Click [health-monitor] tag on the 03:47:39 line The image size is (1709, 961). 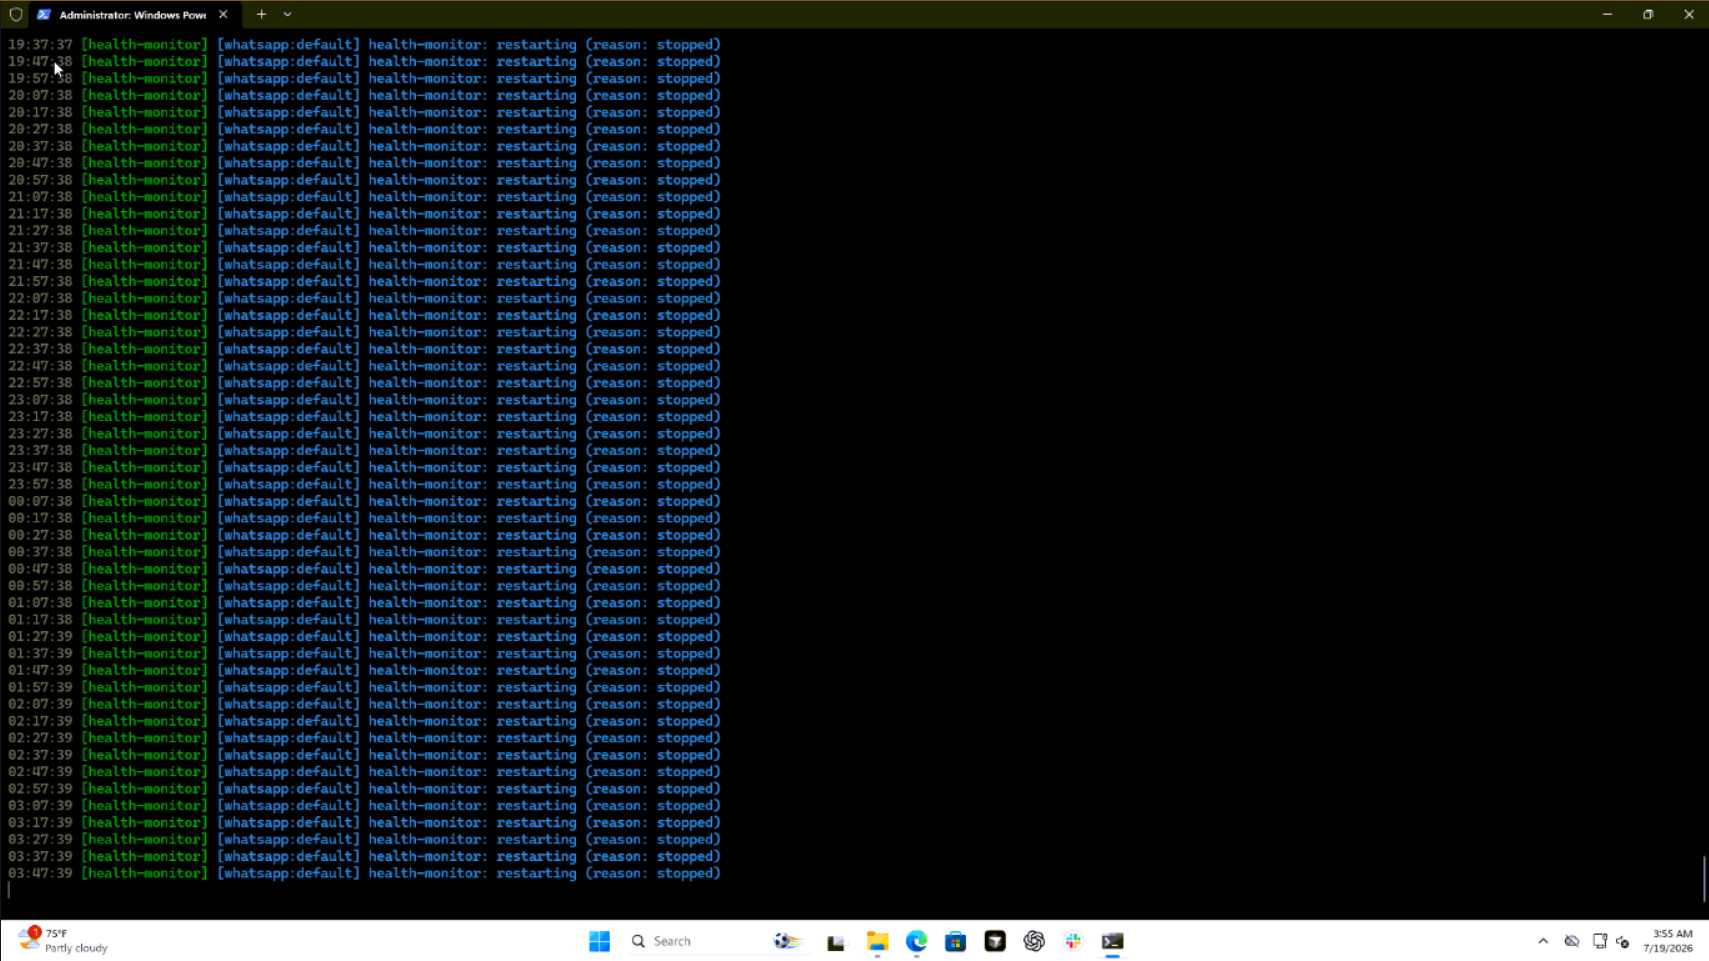145,874
